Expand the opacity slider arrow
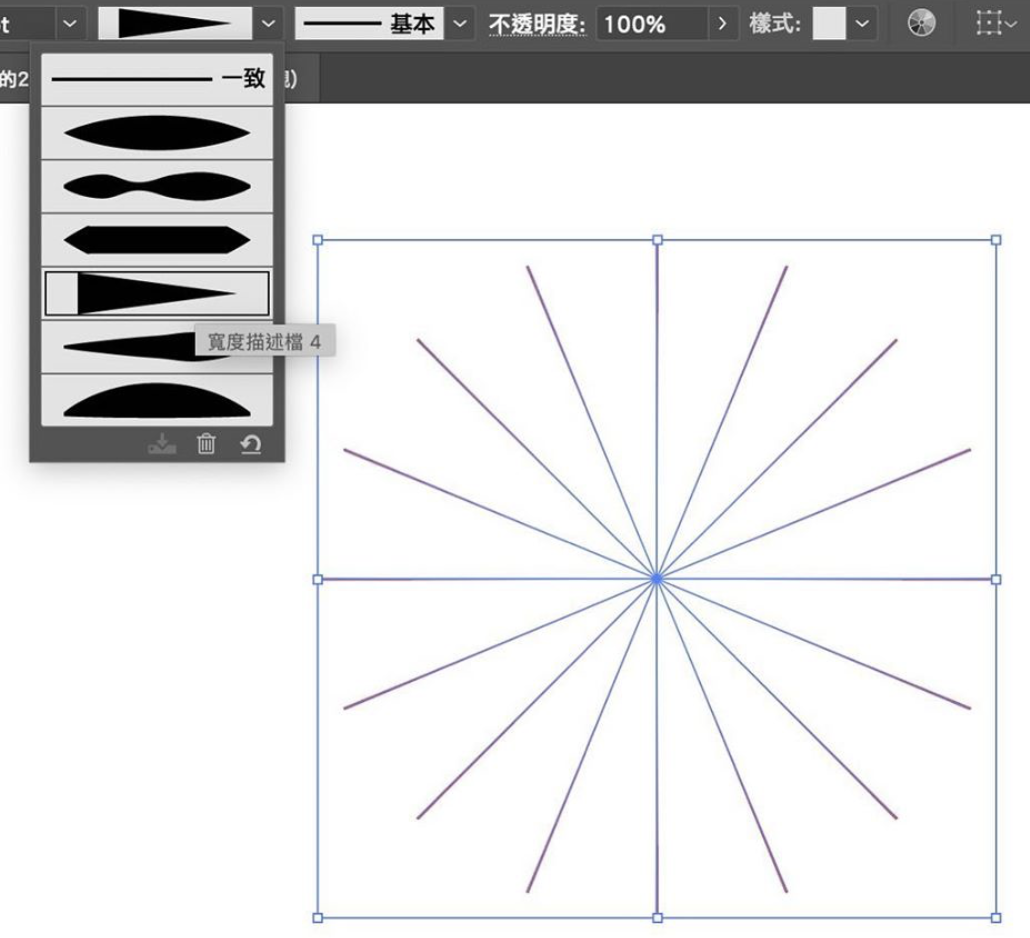Image resolution: width=1030 pixels, height=938 pixels. pyautogui.click(x=723, y=24)
